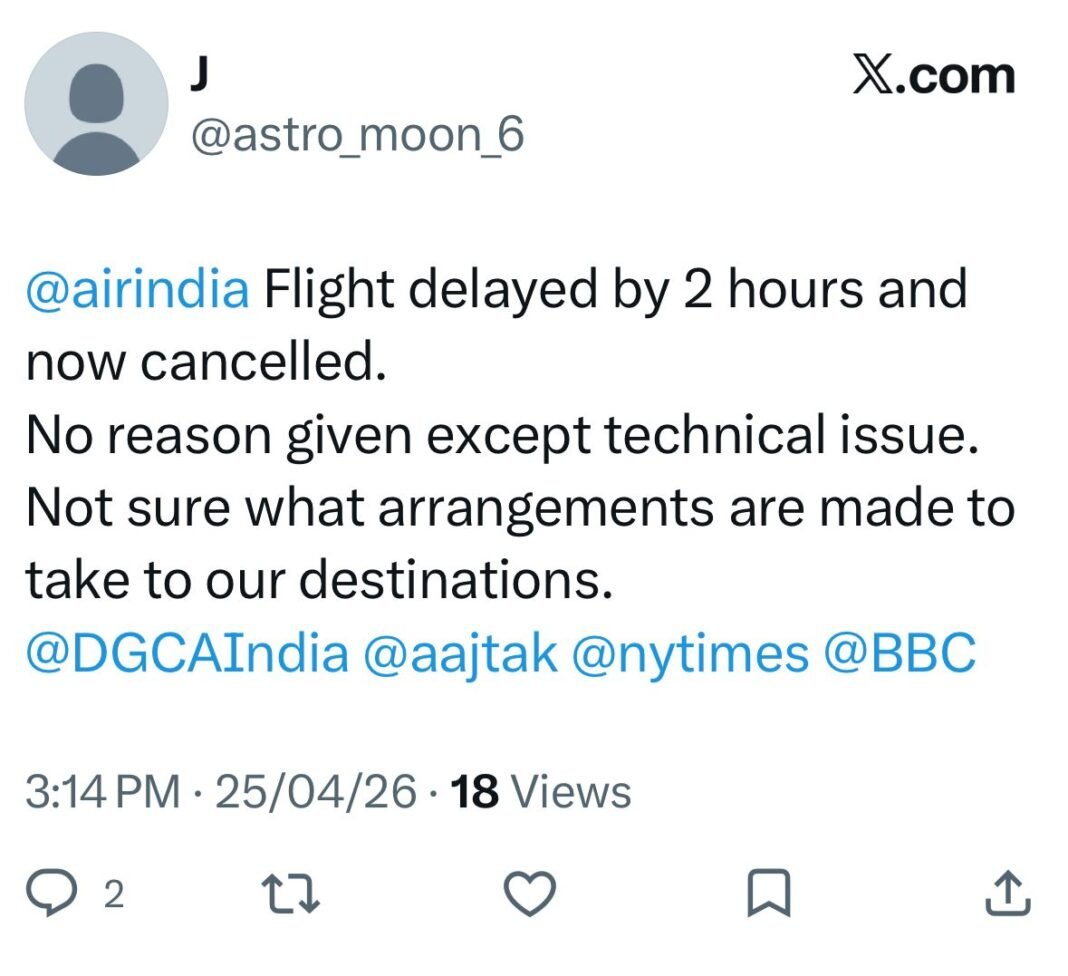Viewport: 1068px width, 976px height.
Task: Bookmark this tweet
Action: click(769, 892)
